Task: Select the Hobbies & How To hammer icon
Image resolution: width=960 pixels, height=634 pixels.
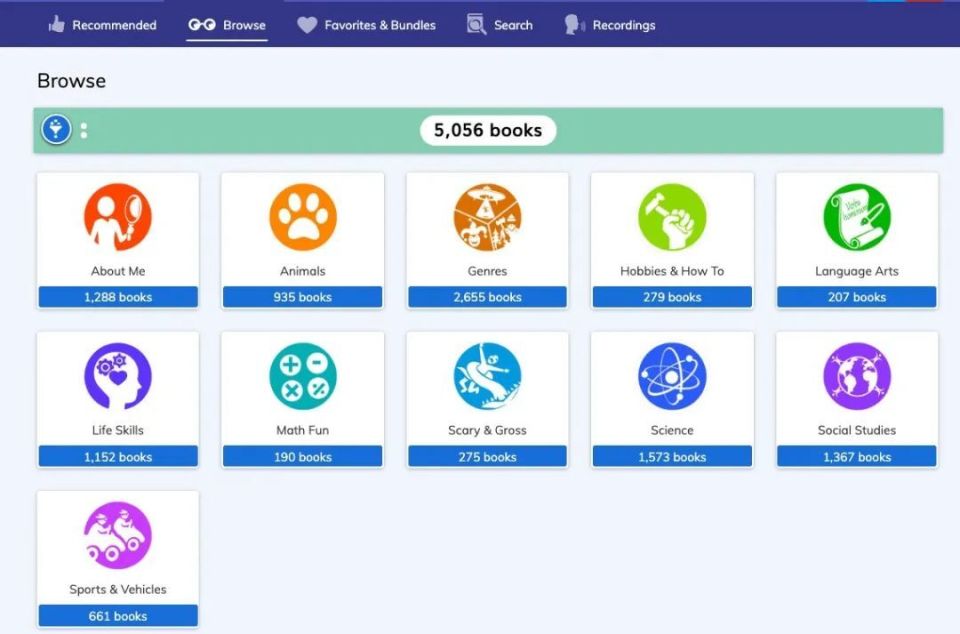Action: [672, 217]
